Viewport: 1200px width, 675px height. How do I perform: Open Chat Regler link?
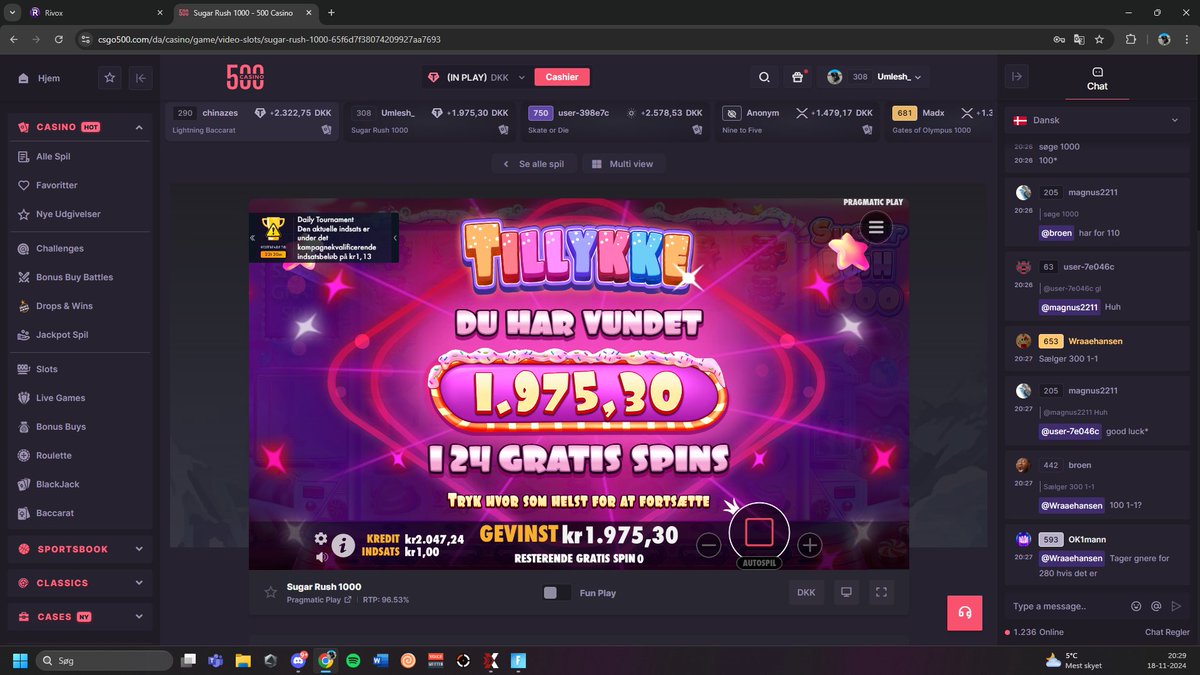coord(1167,632)
